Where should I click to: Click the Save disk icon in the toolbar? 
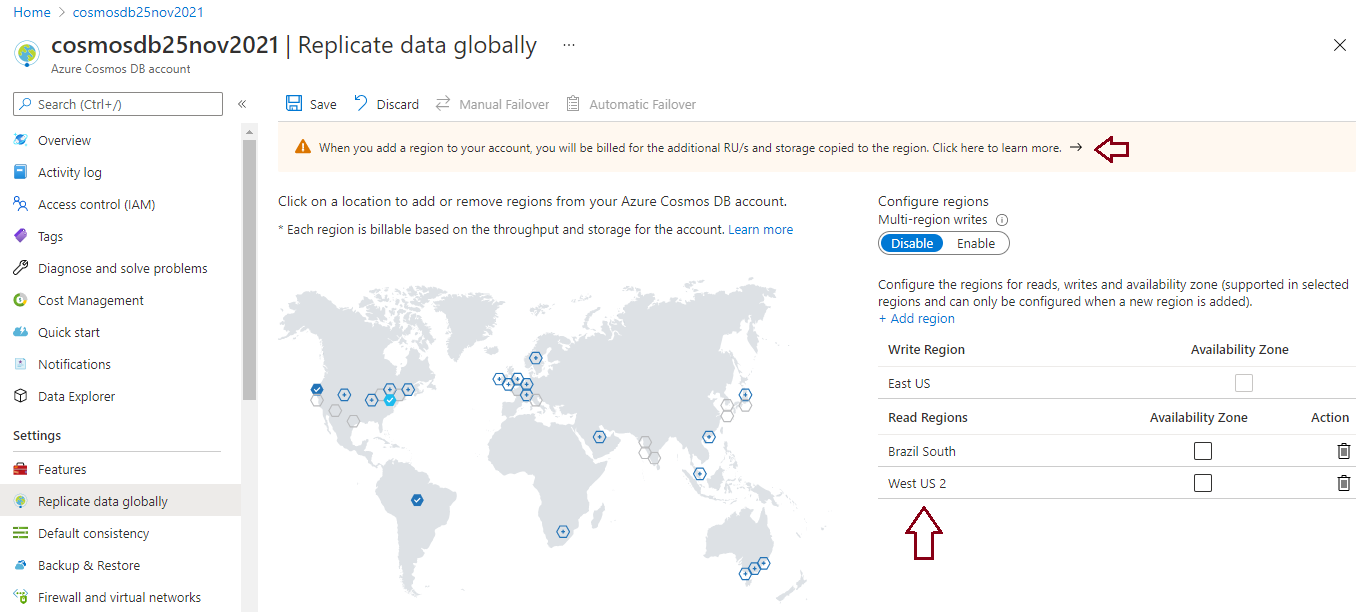(x=294, y=104)
